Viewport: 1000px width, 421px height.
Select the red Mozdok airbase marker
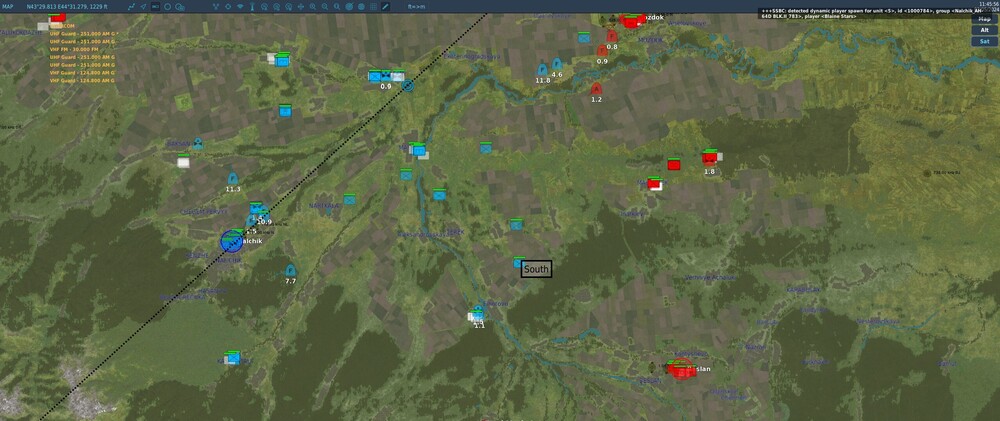coord(631,22)
